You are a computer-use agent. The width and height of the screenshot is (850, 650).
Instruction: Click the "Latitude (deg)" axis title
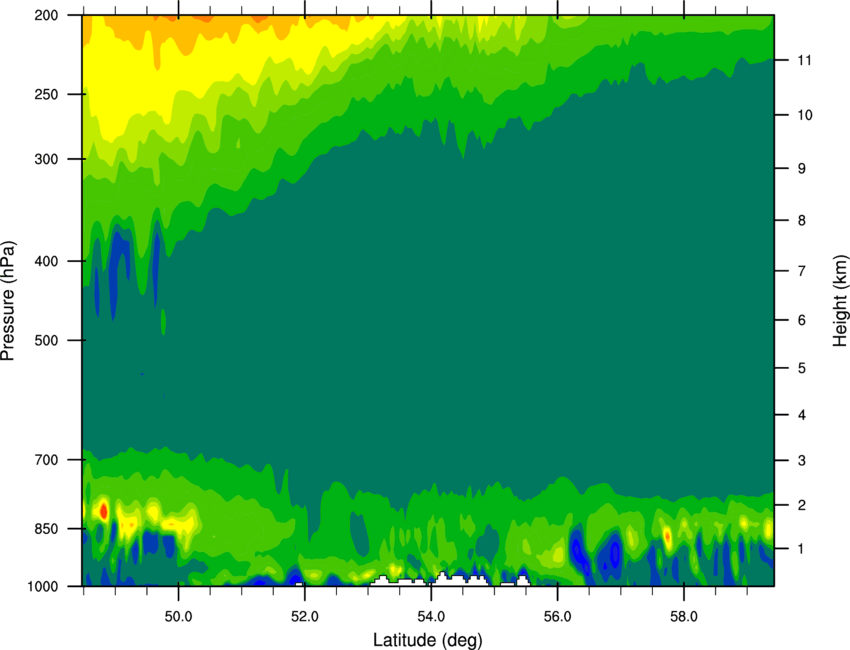click(x=428, y=640)
